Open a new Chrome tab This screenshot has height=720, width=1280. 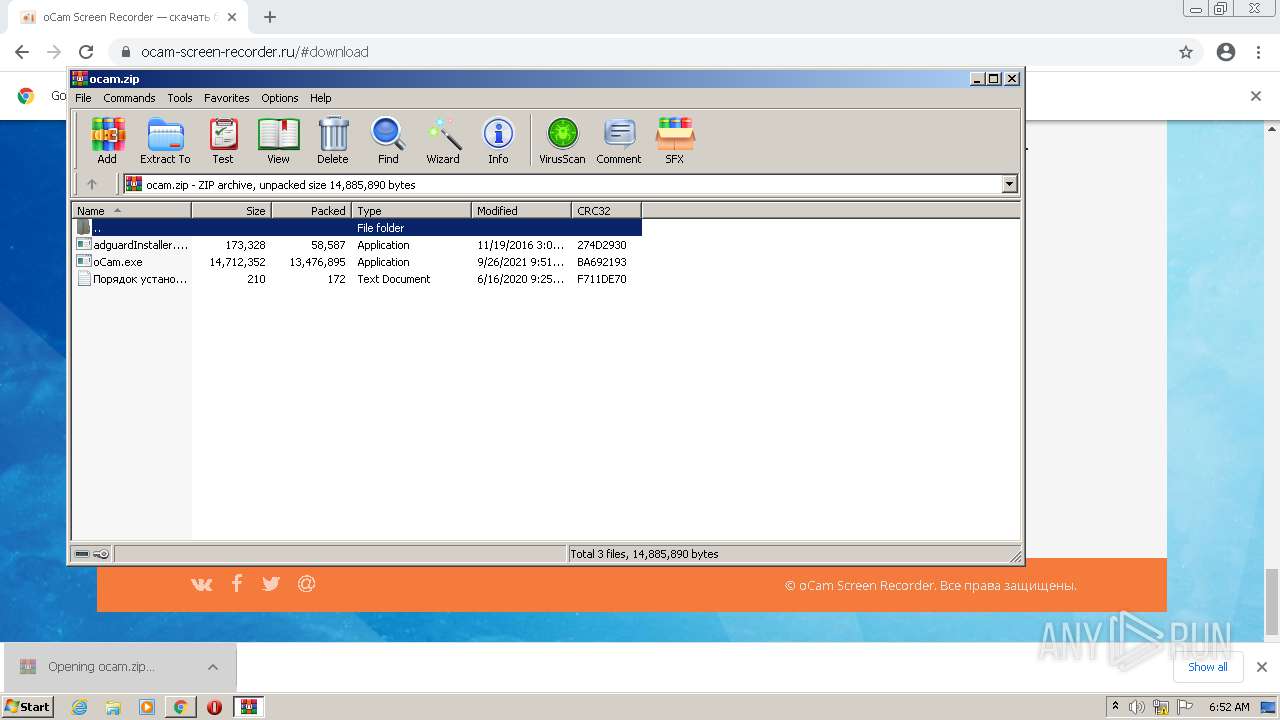coord(270,17)
